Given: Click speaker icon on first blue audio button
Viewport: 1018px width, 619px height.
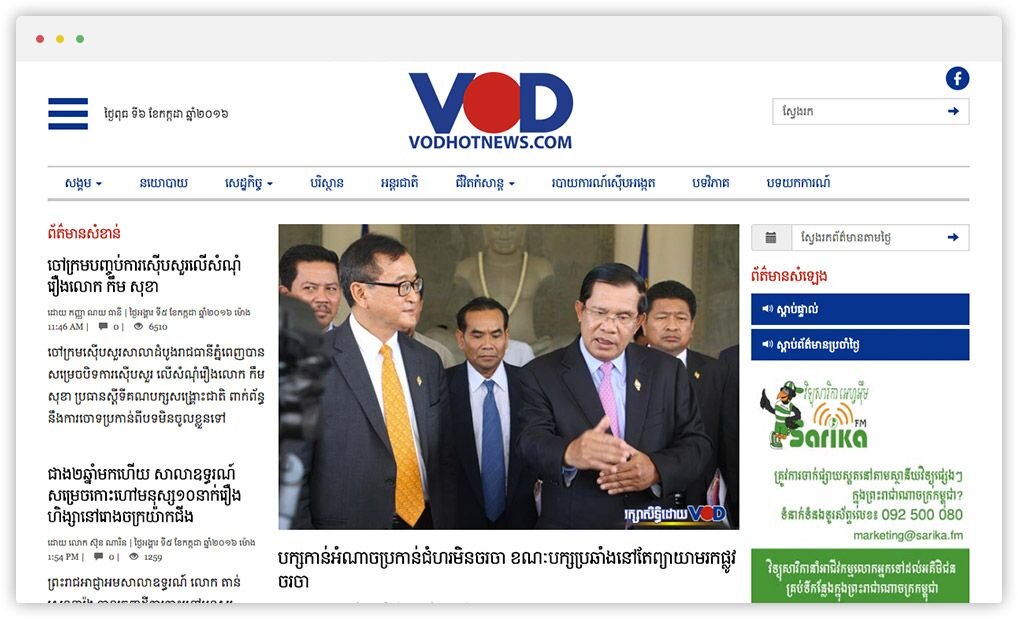Looking at the screenshot, I should (x=767, y=309).
